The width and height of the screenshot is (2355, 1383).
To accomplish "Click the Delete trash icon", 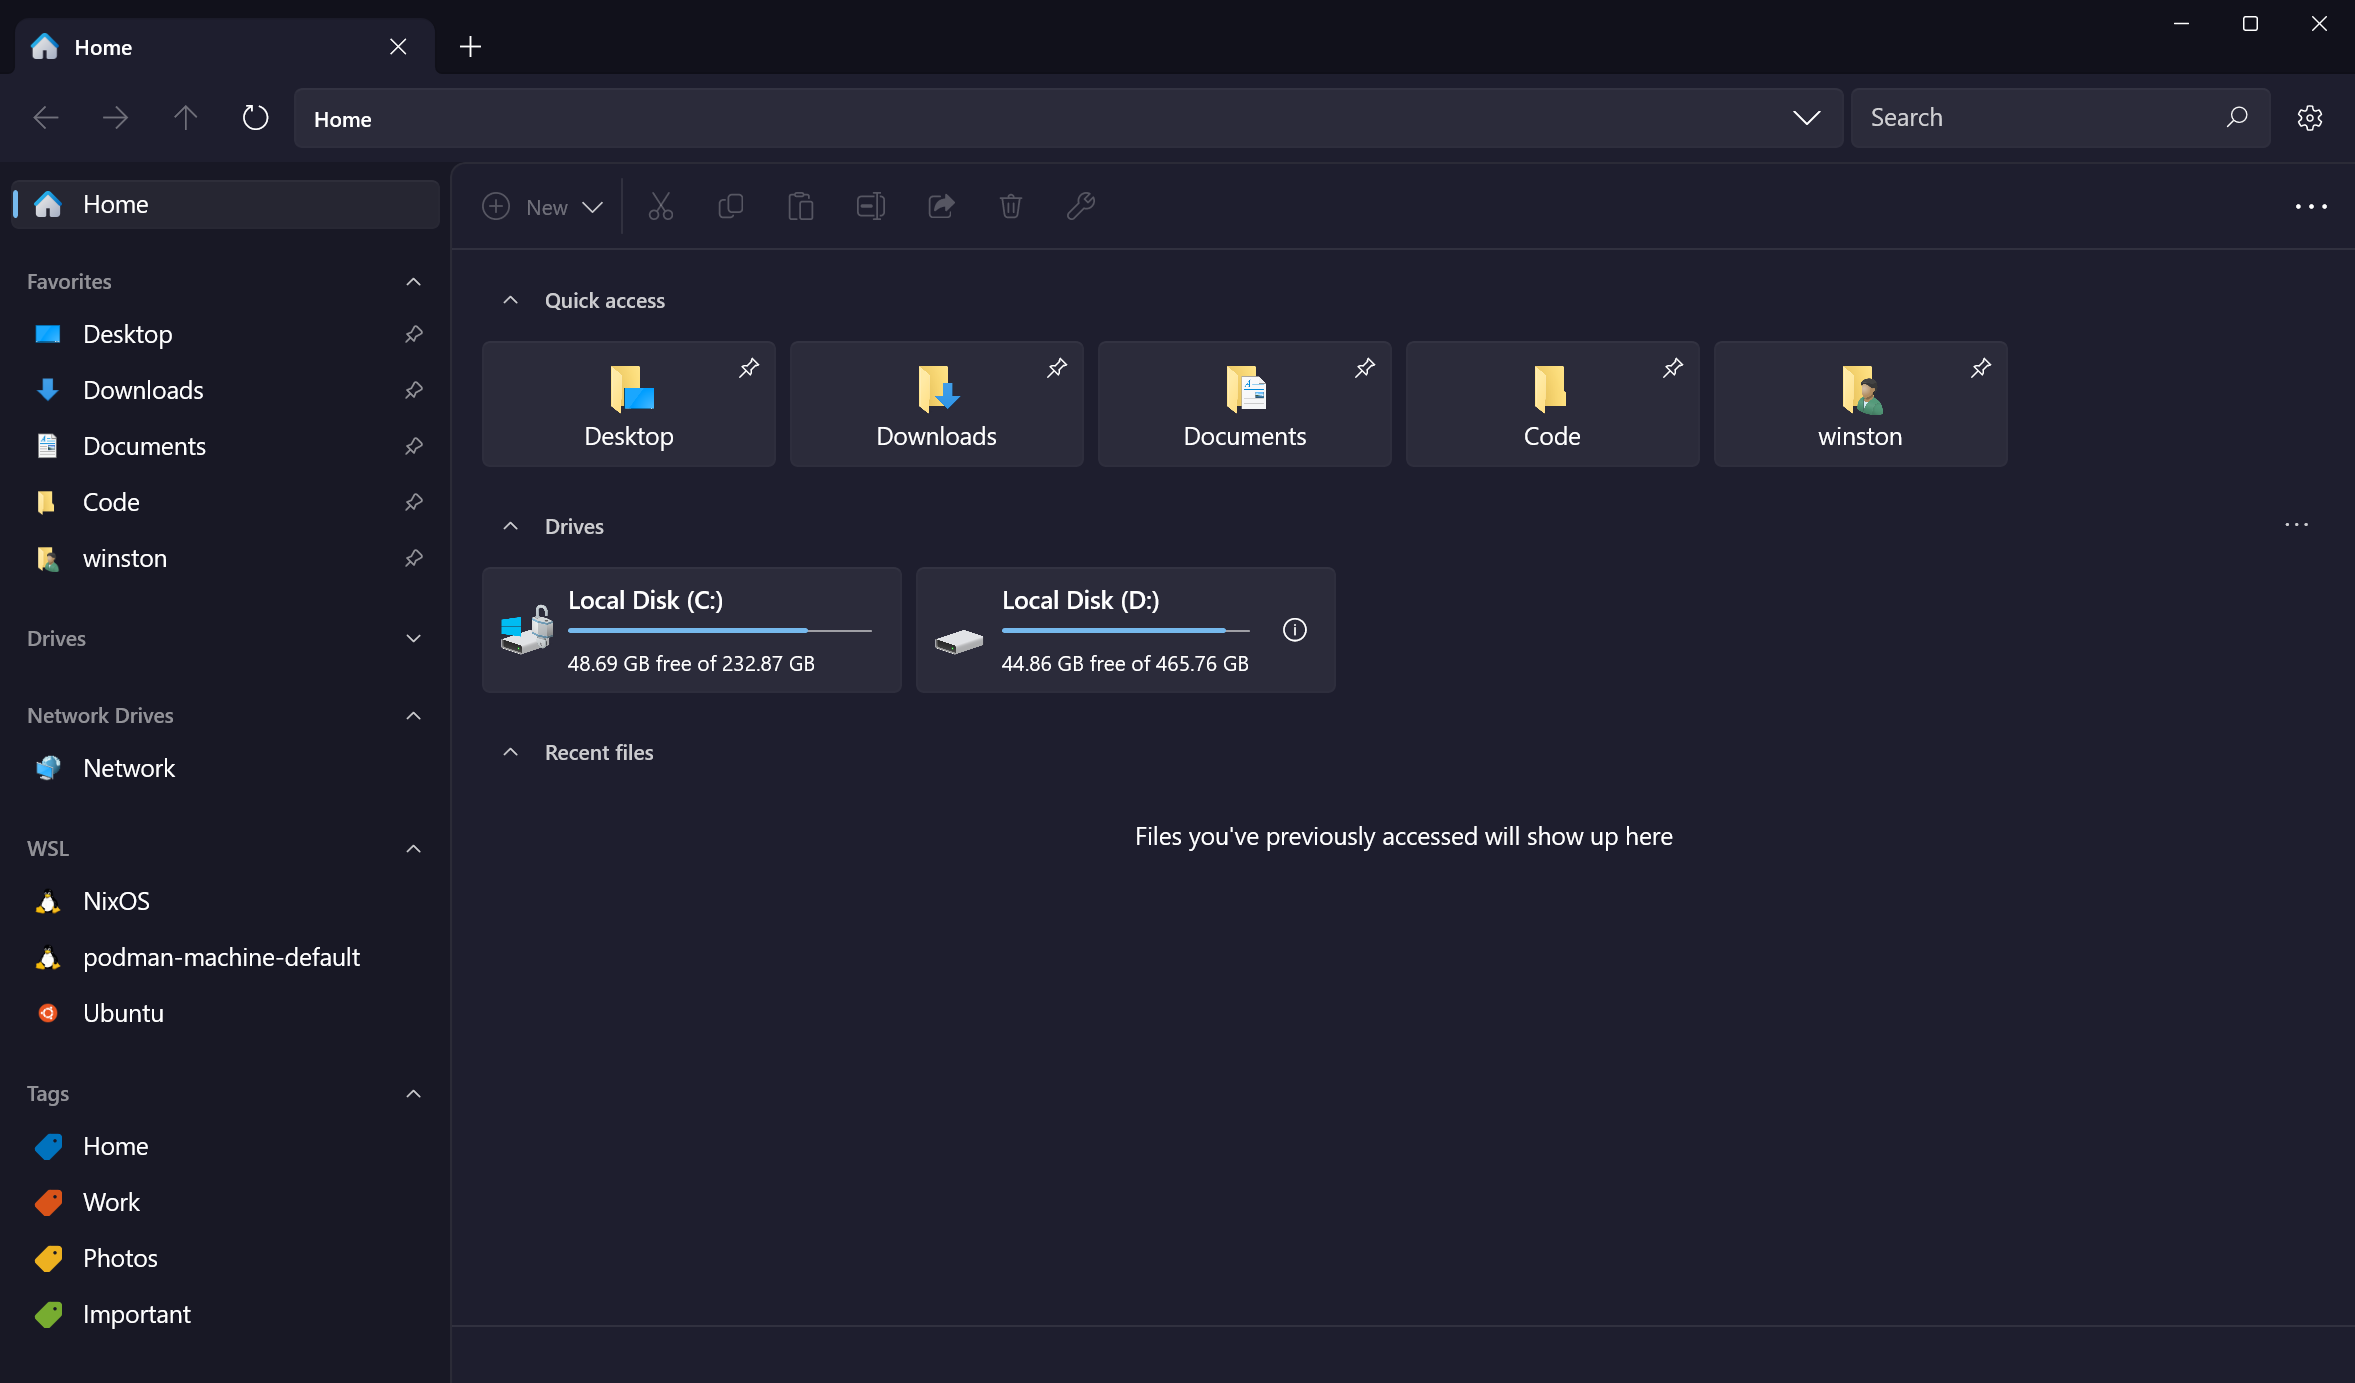I will click(1011, 206).
